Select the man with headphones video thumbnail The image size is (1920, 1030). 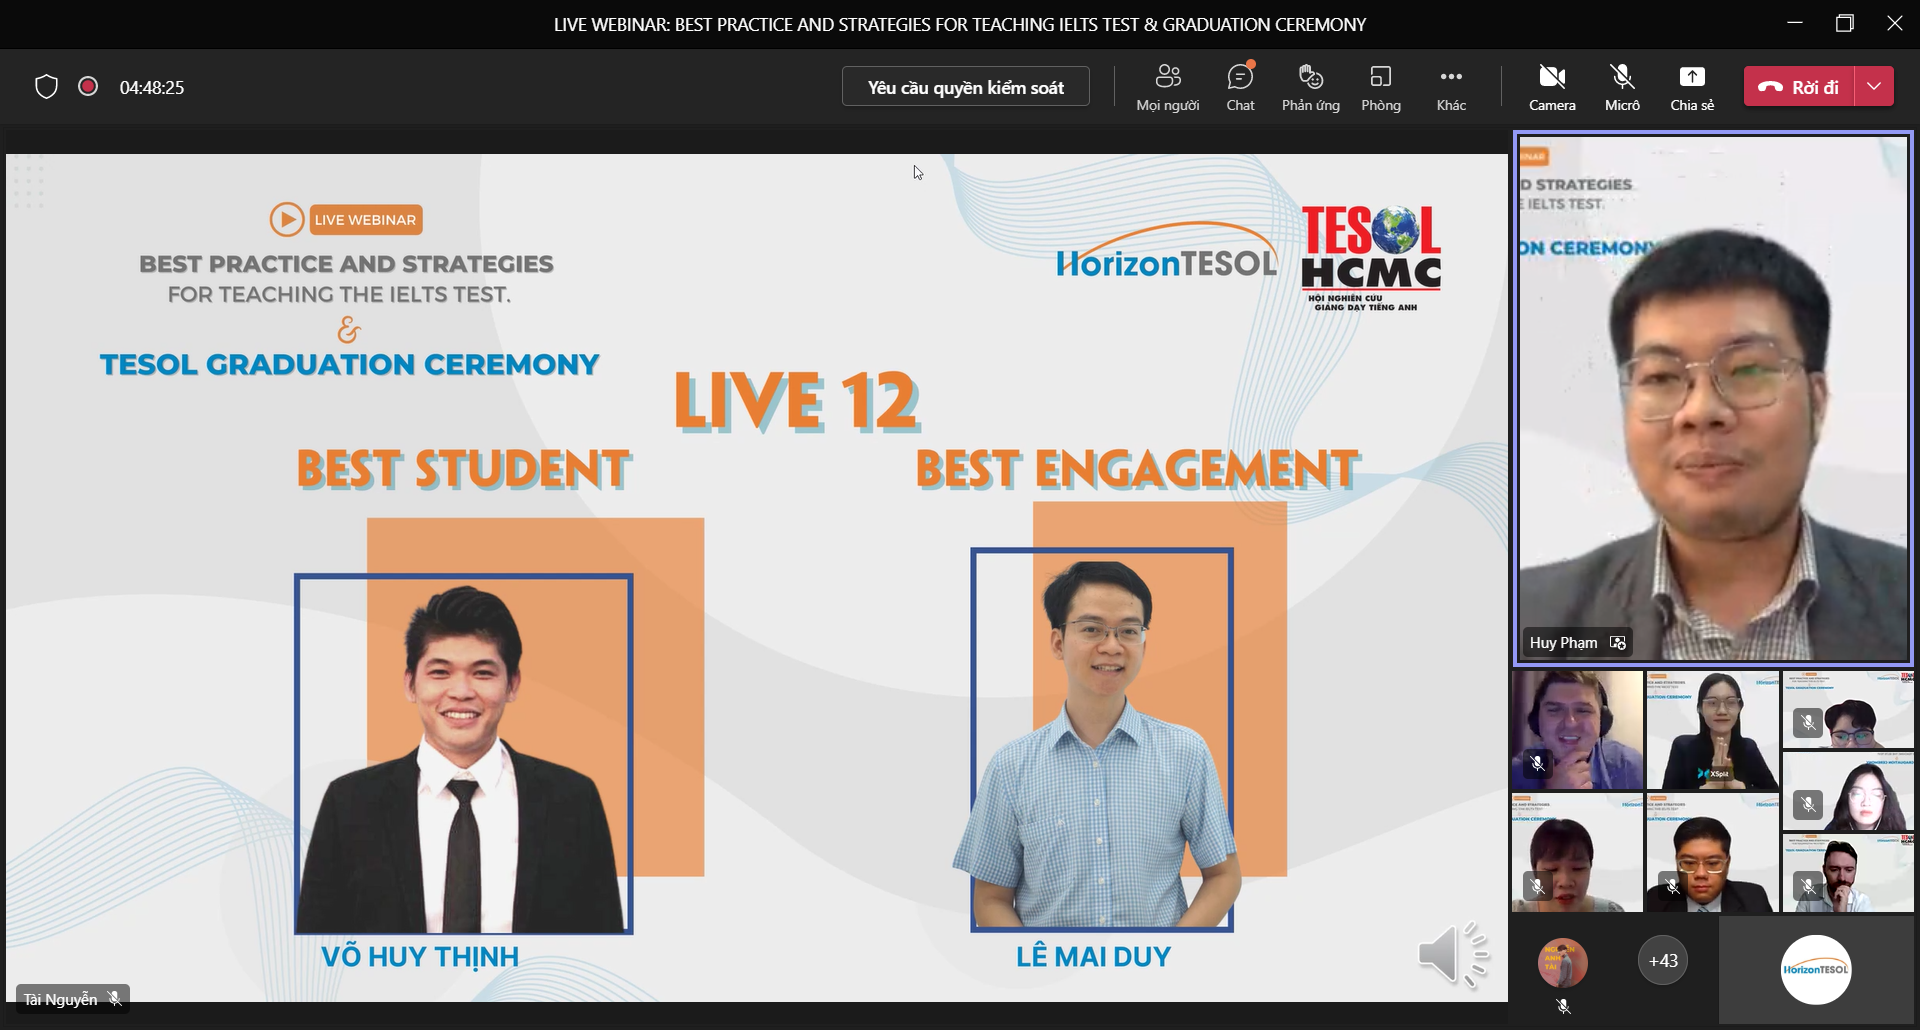[x=1577, y=730]
